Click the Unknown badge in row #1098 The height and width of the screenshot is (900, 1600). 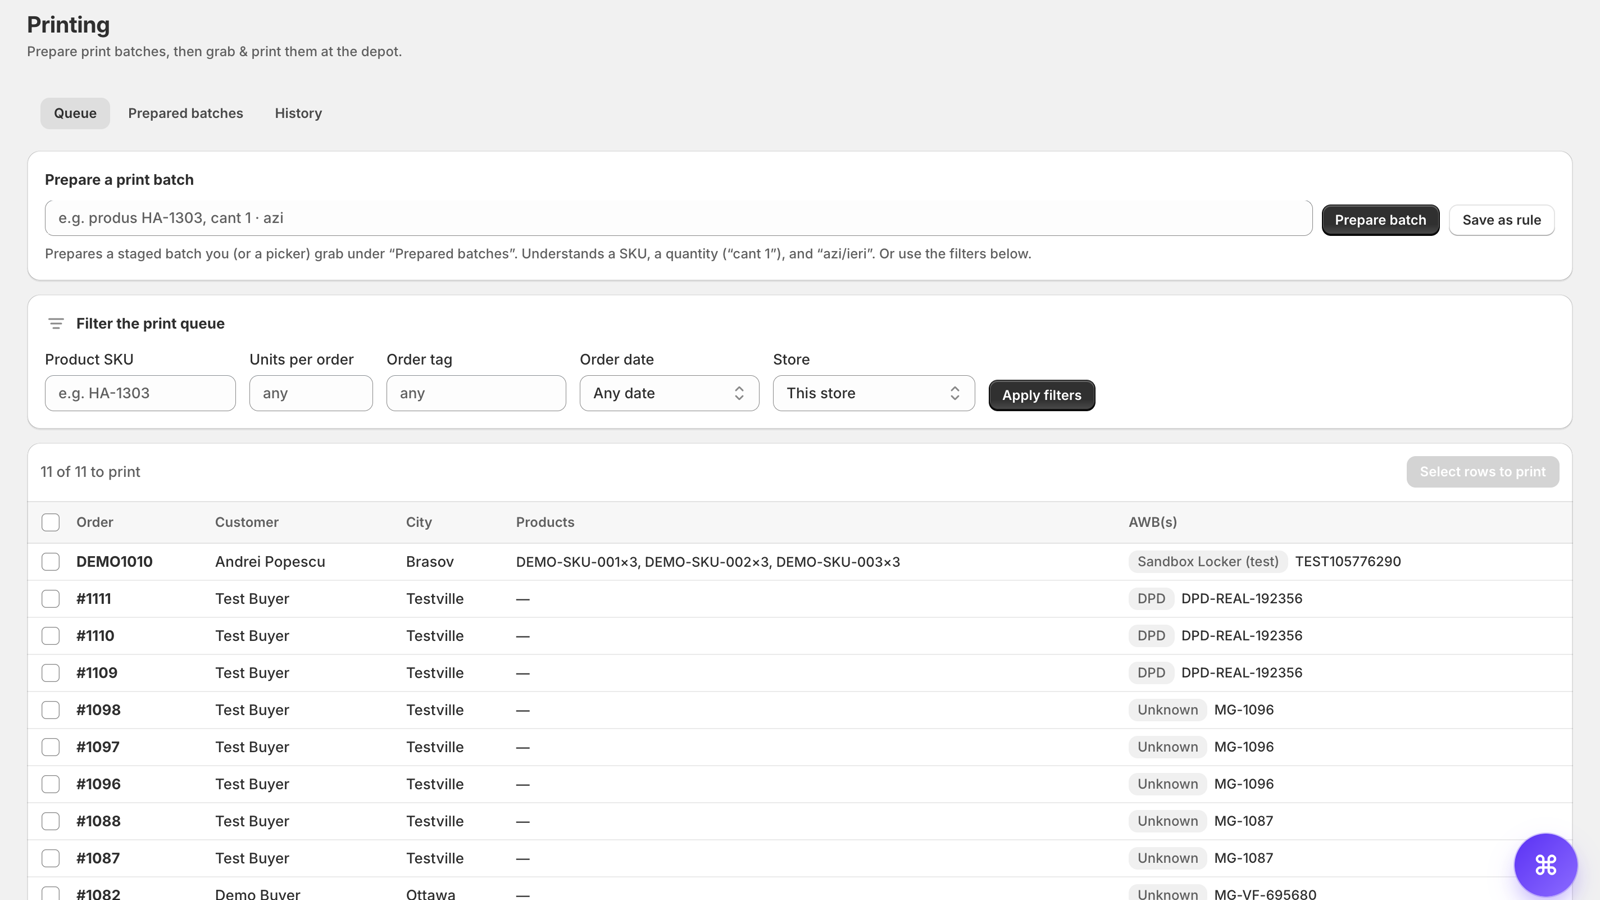1167,710
